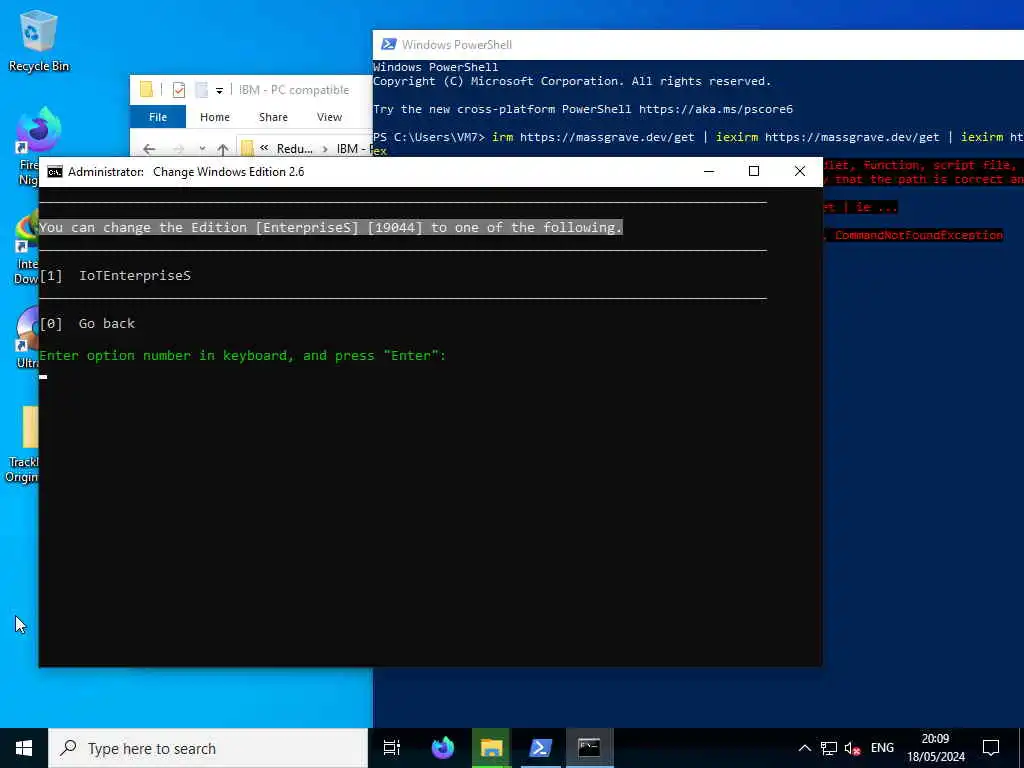Click the network status tray icon
Viewport: 1024px width, 768px height.
[829, 748]
